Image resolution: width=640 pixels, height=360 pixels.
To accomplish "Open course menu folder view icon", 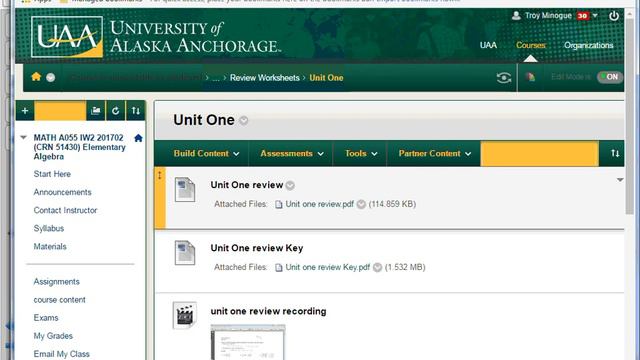I will click(x=96, y=111).
